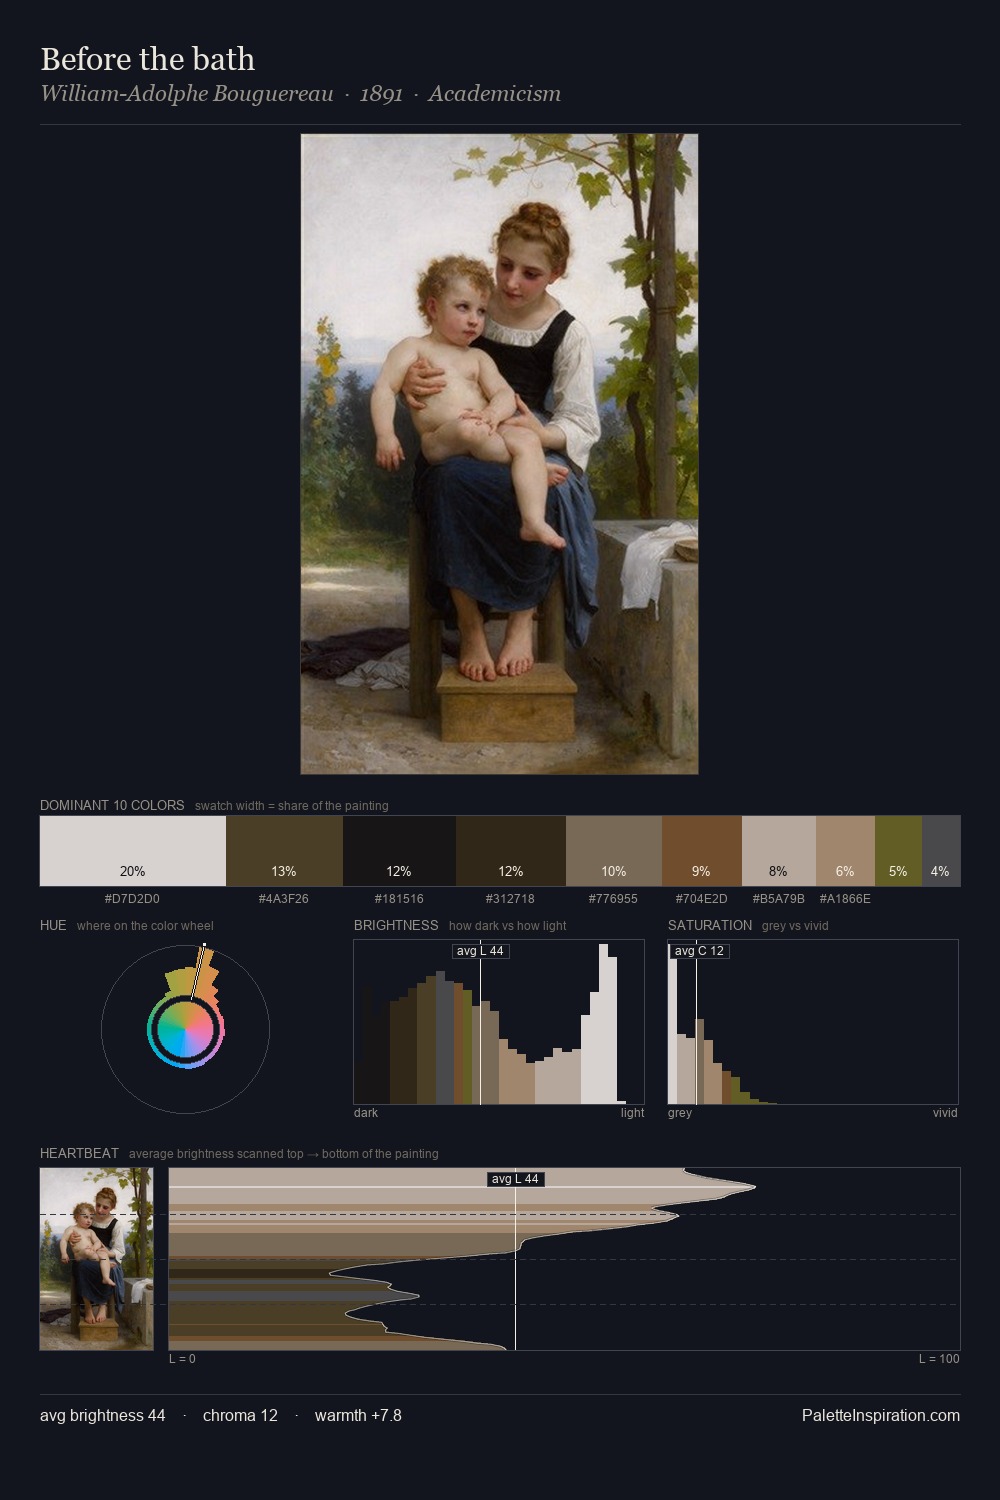Click 'swatch width = share of the painting' caption

click(291, 805)
